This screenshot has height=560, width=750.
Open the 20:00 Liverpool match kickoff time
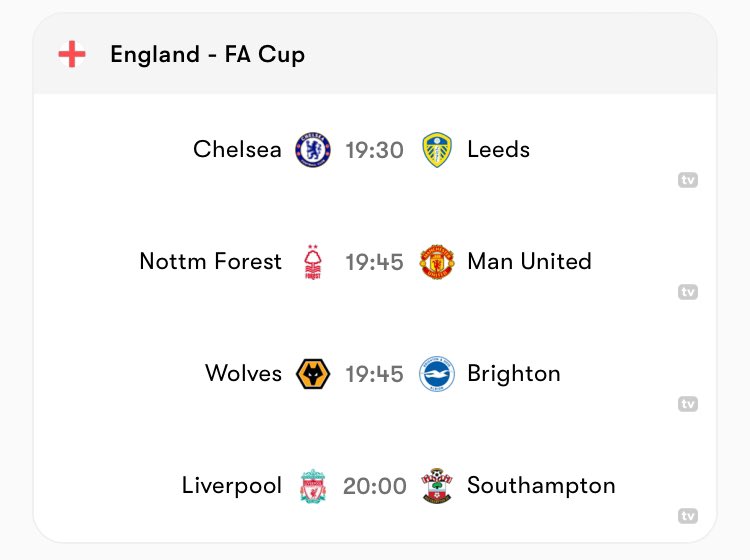point(375,486)
